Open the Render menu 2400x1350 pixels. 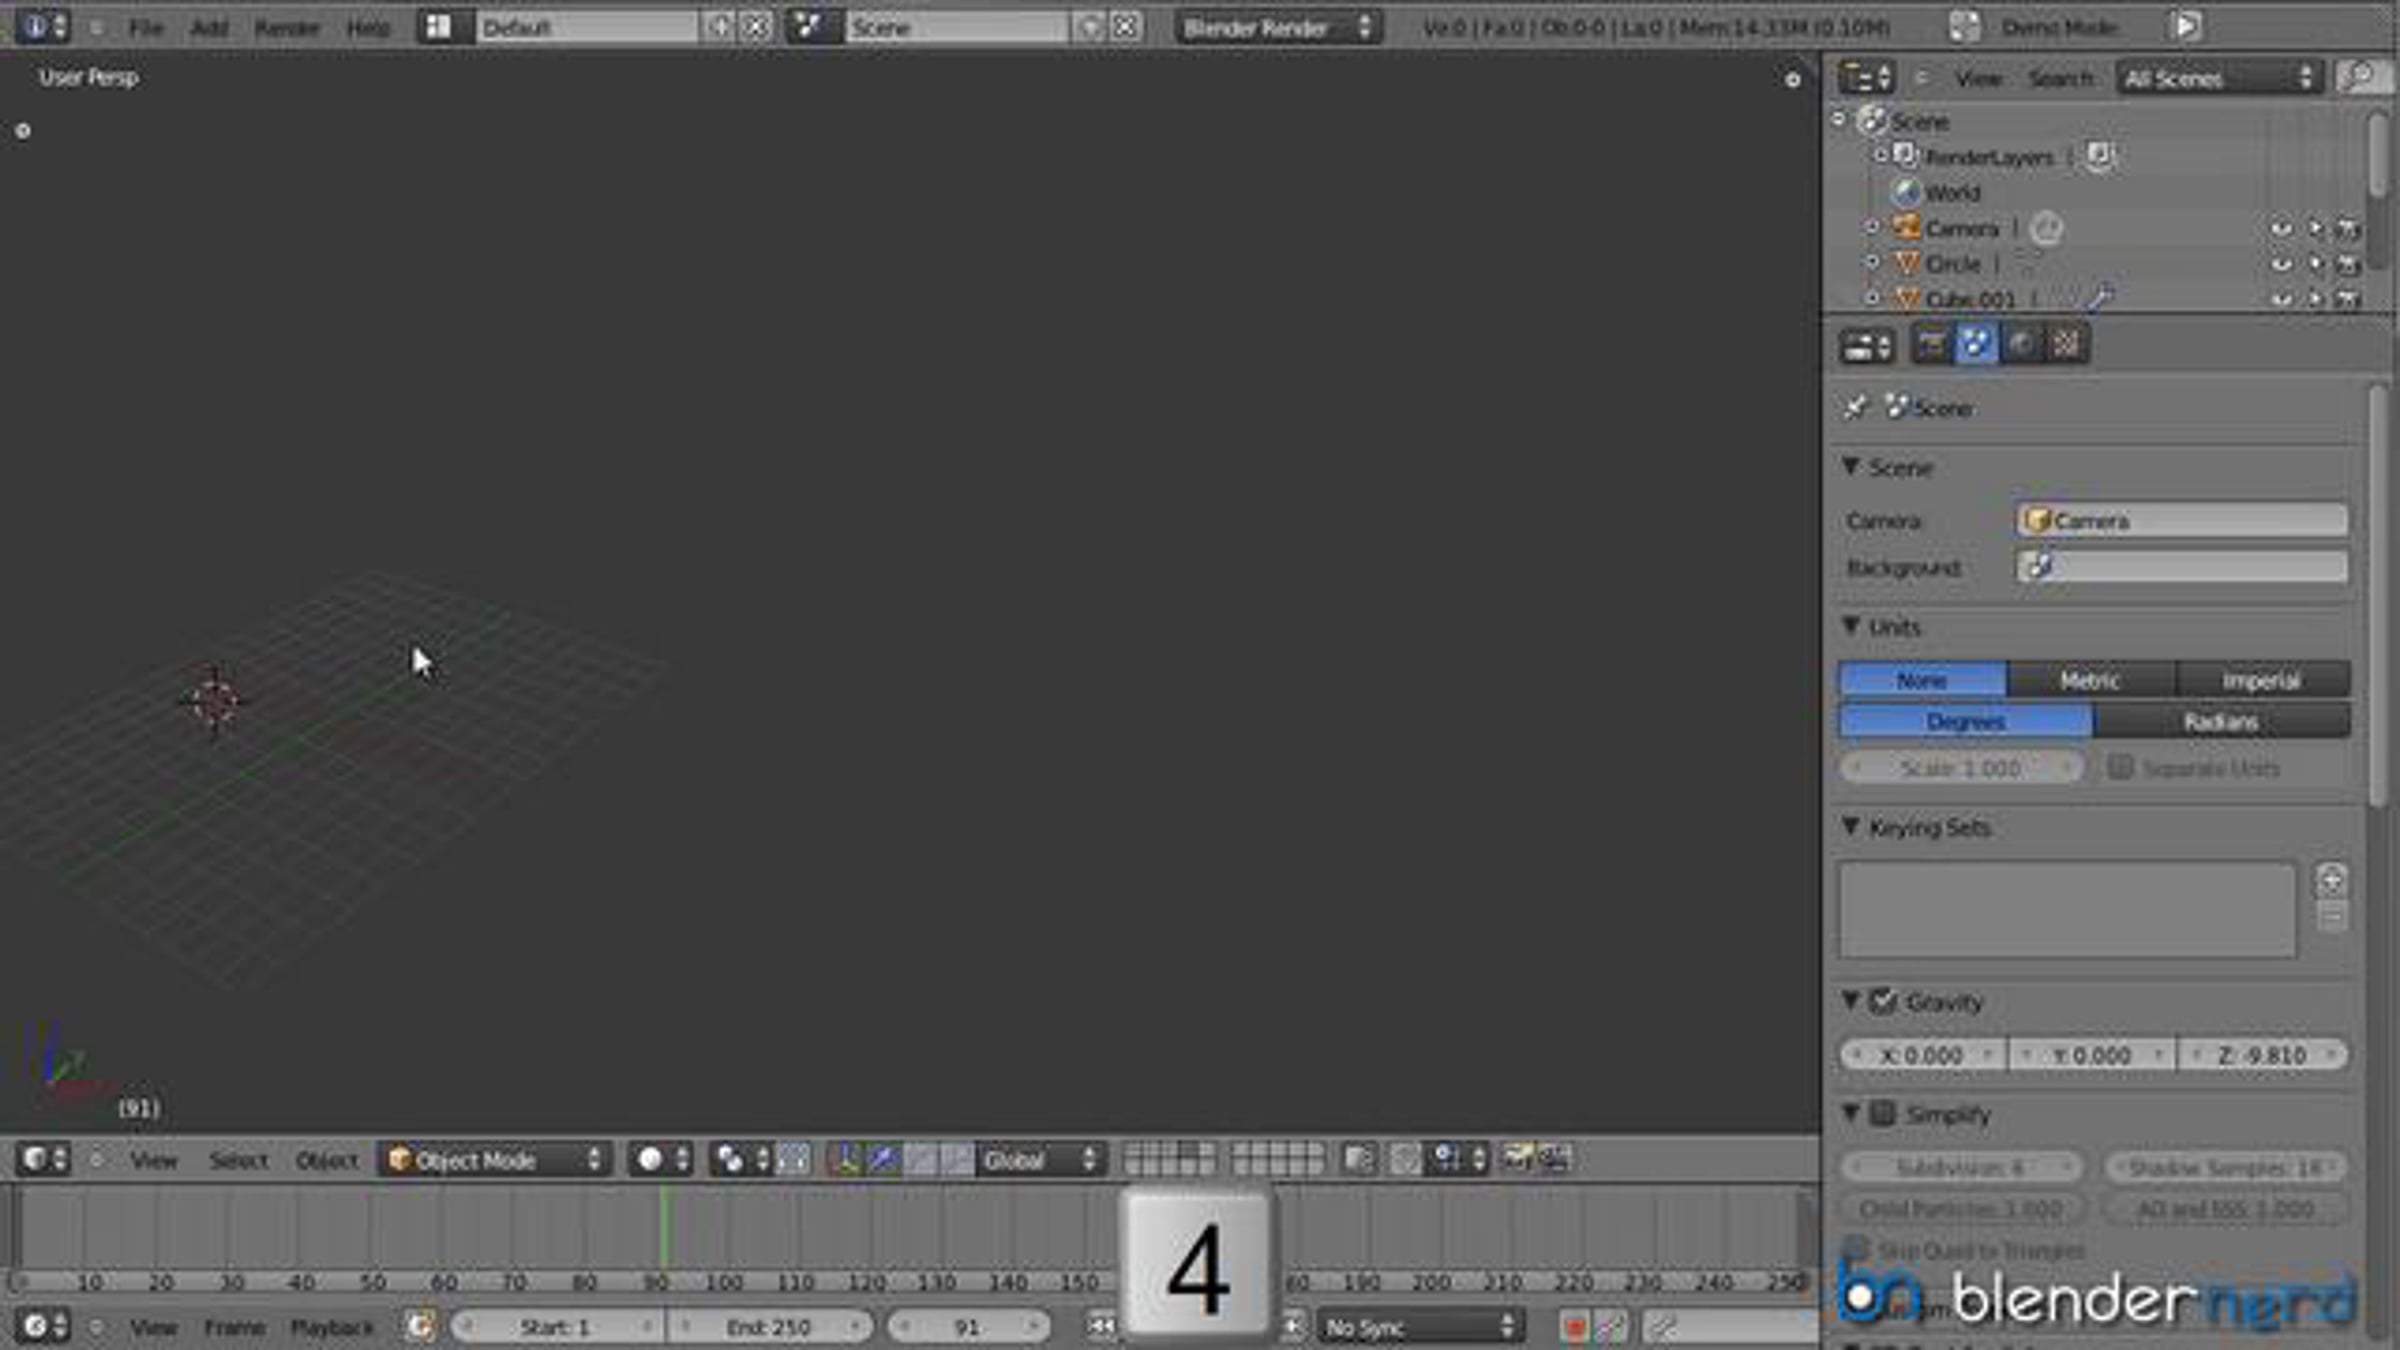tap(286, 27)
